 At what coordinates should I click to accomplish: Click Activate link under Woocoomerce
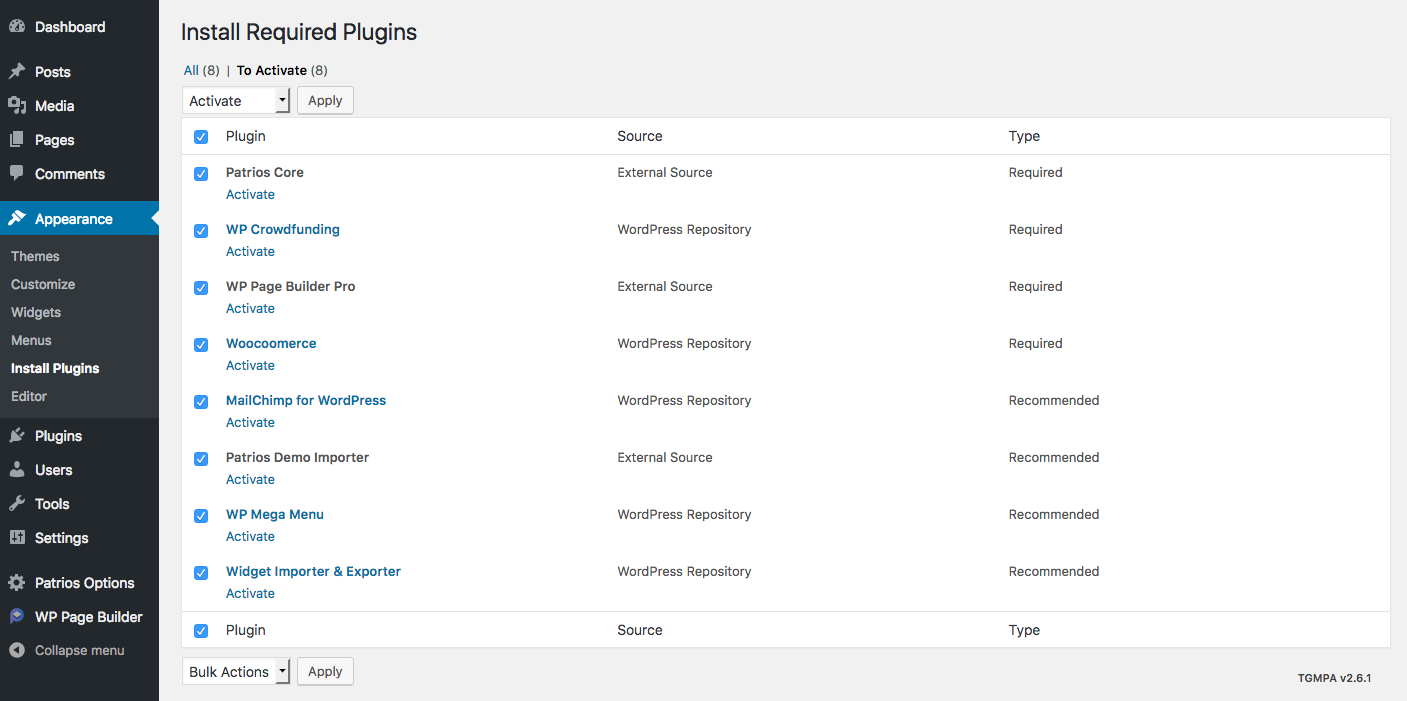[x=250, y=366]
